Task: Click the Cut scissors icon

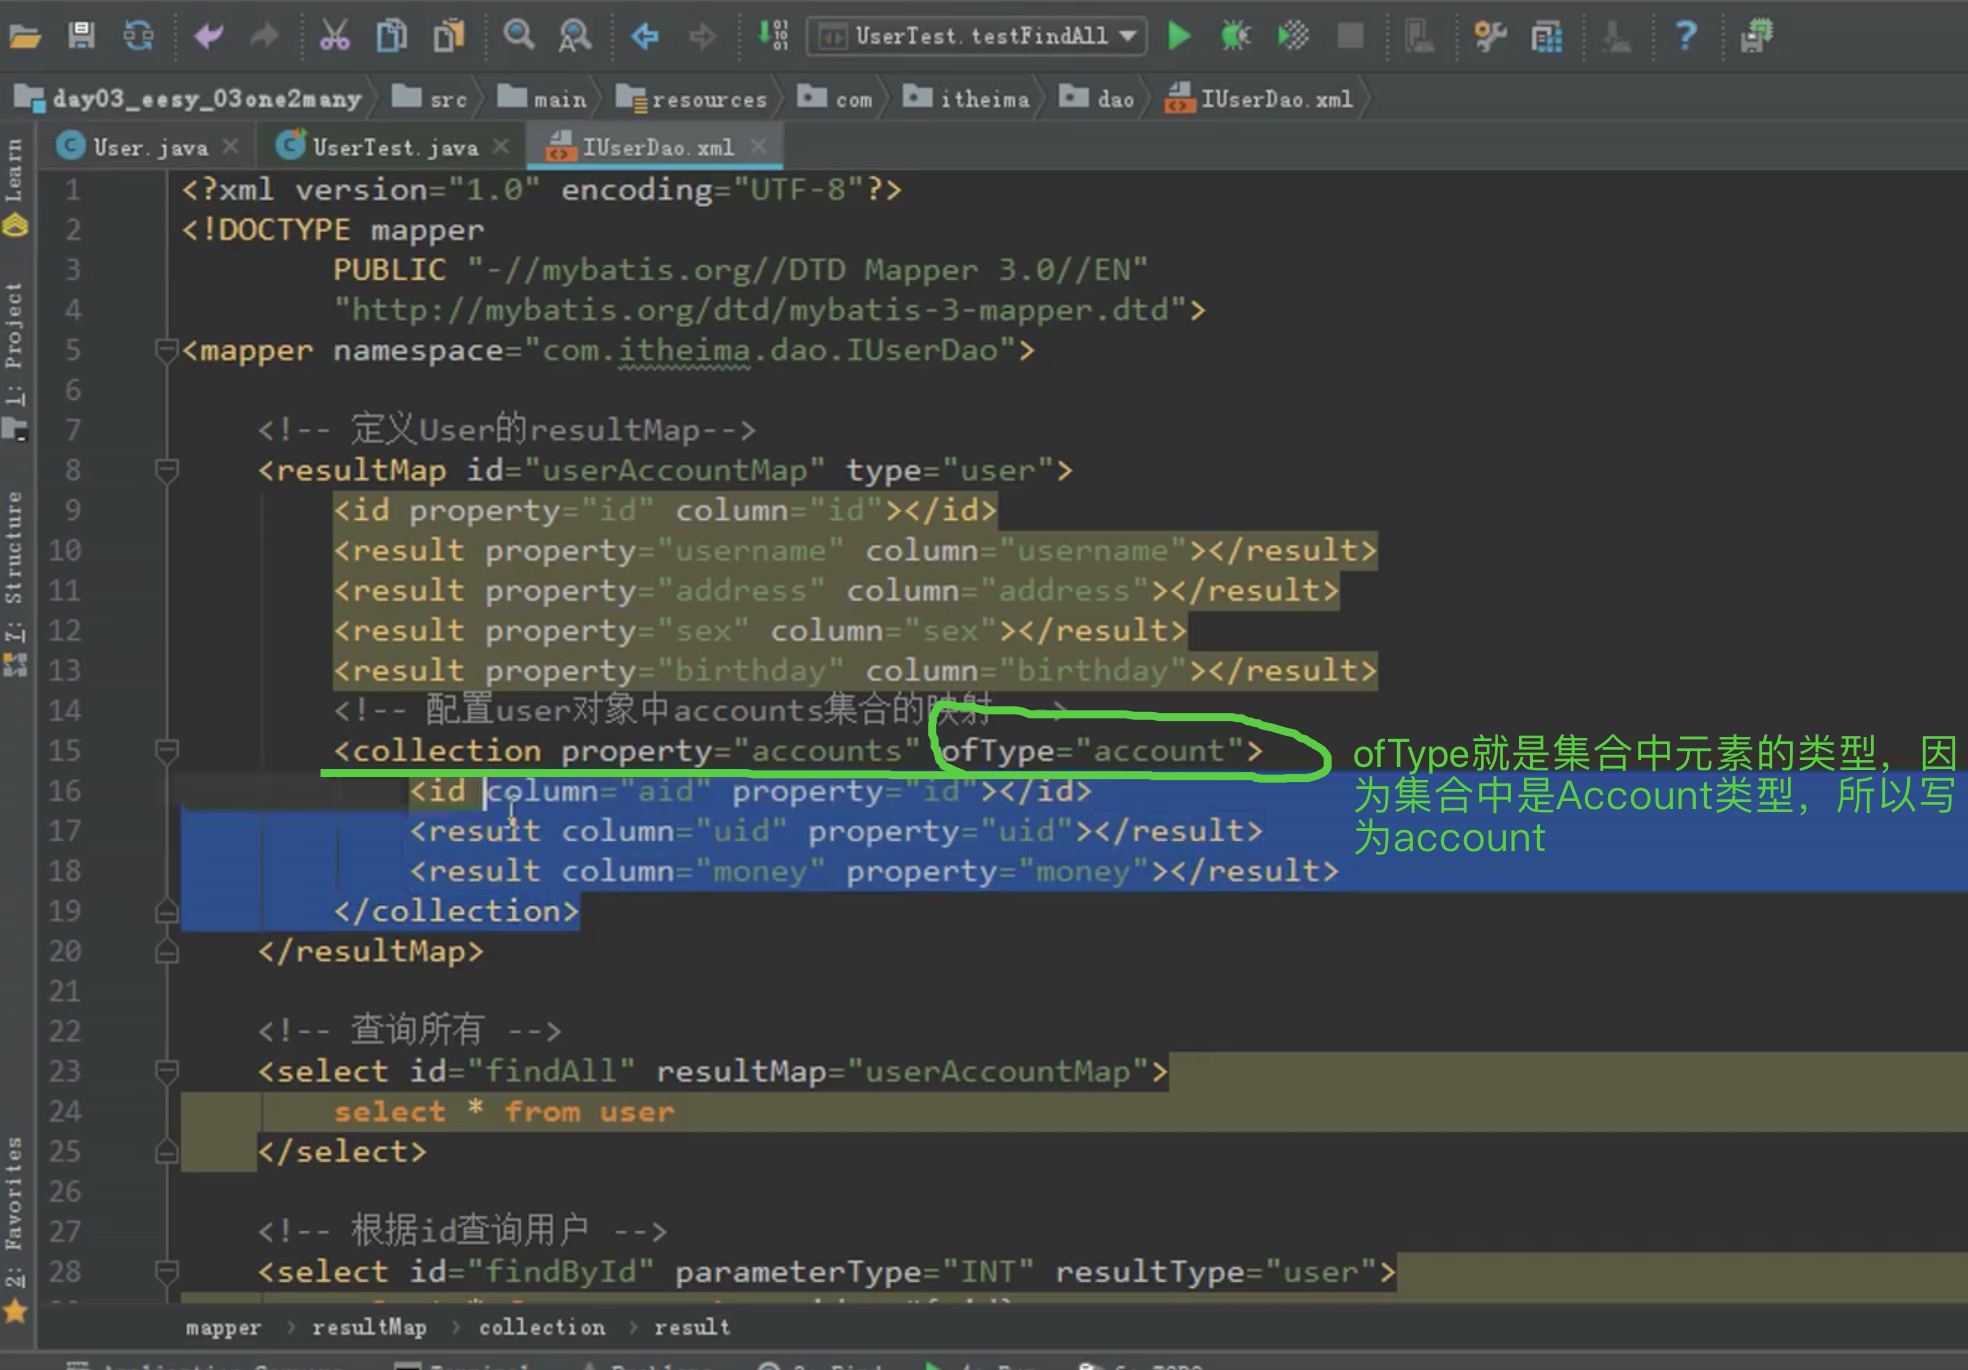Action: click(x=334, y=36)
